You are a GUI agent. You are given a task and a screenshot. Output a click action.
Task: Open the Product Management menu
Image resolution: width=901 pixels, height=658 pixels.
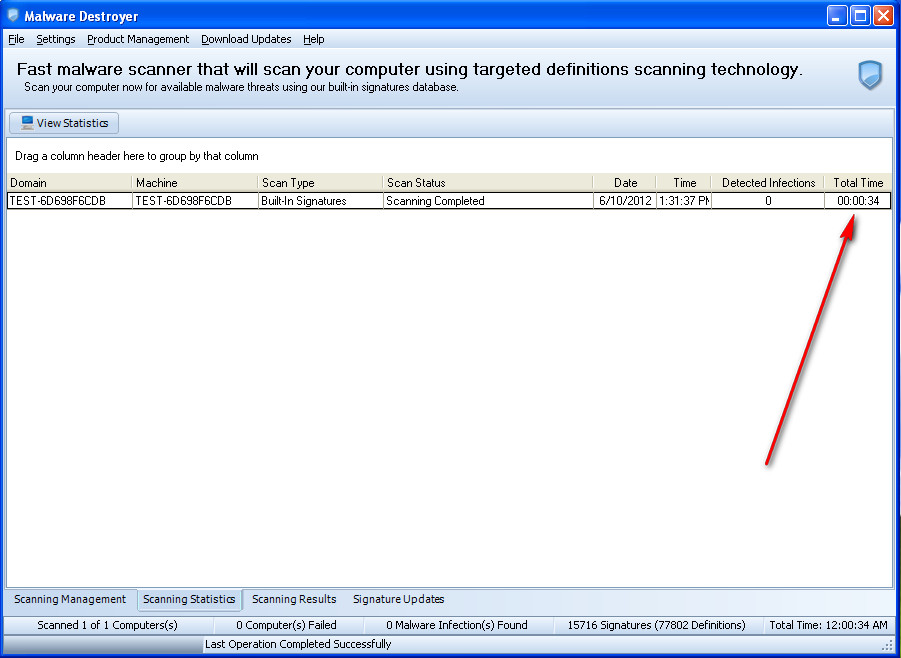[138, 39]
